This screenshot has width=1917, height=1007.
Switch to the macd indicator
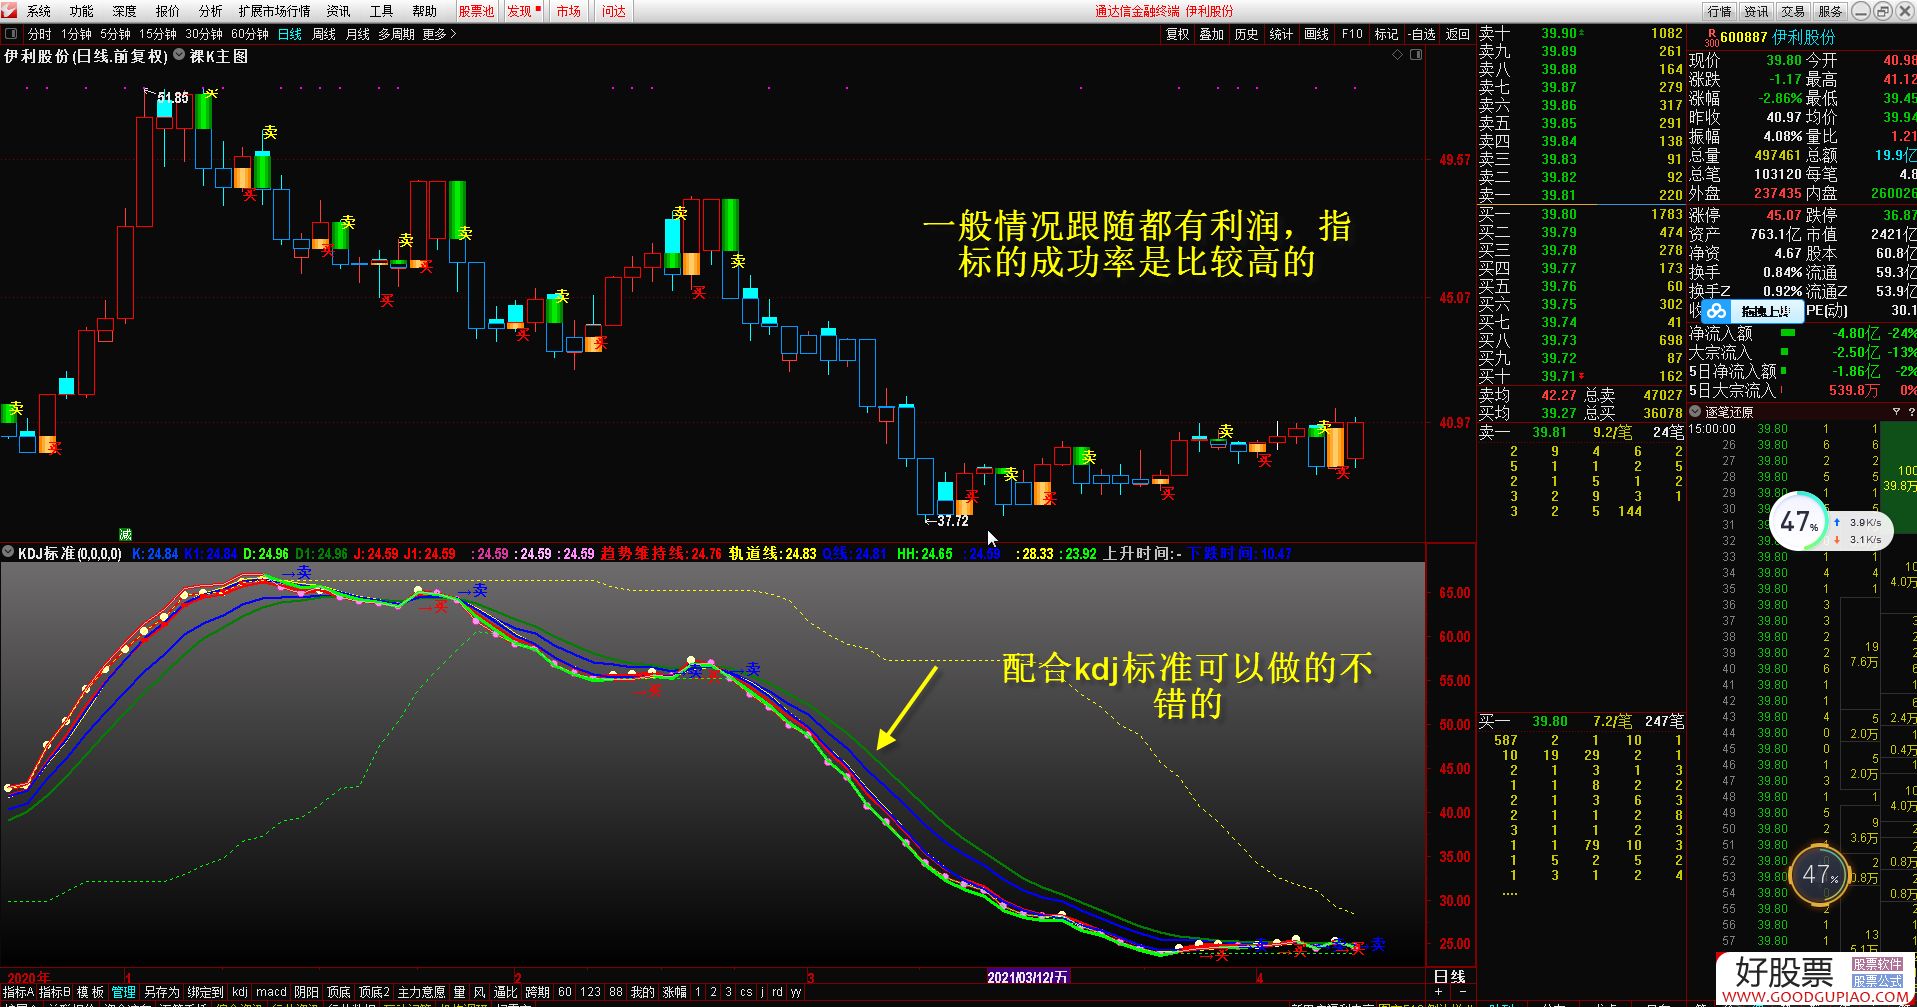[x=271, y=992]
